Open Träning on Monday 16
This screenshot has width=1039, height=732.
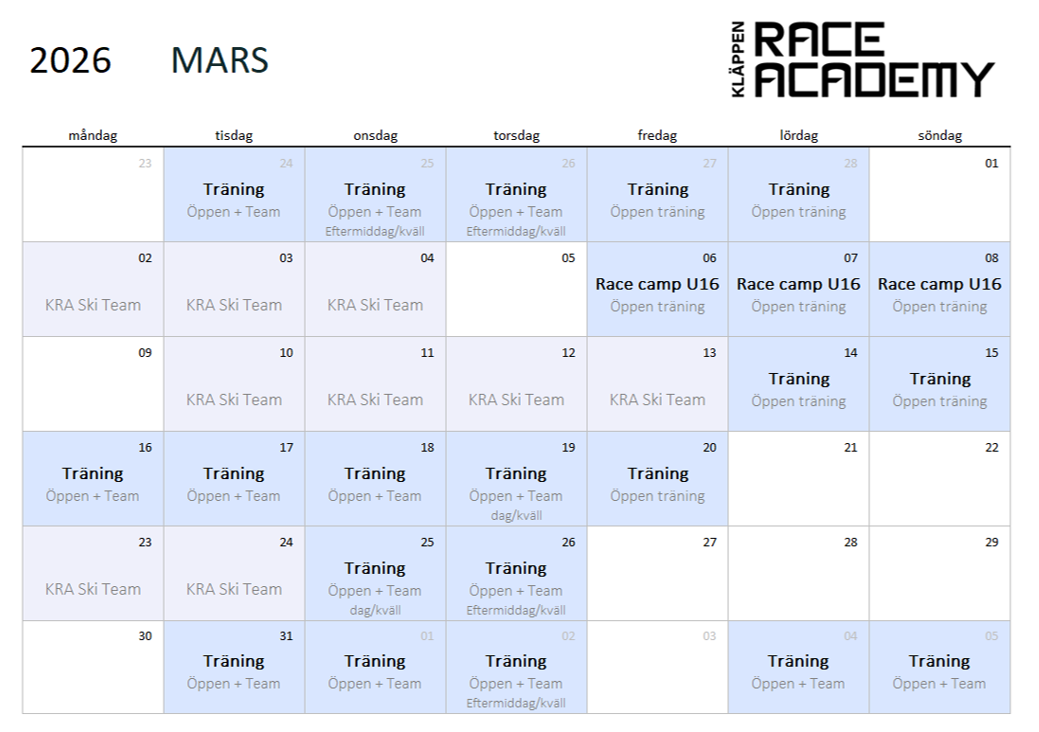93,474
